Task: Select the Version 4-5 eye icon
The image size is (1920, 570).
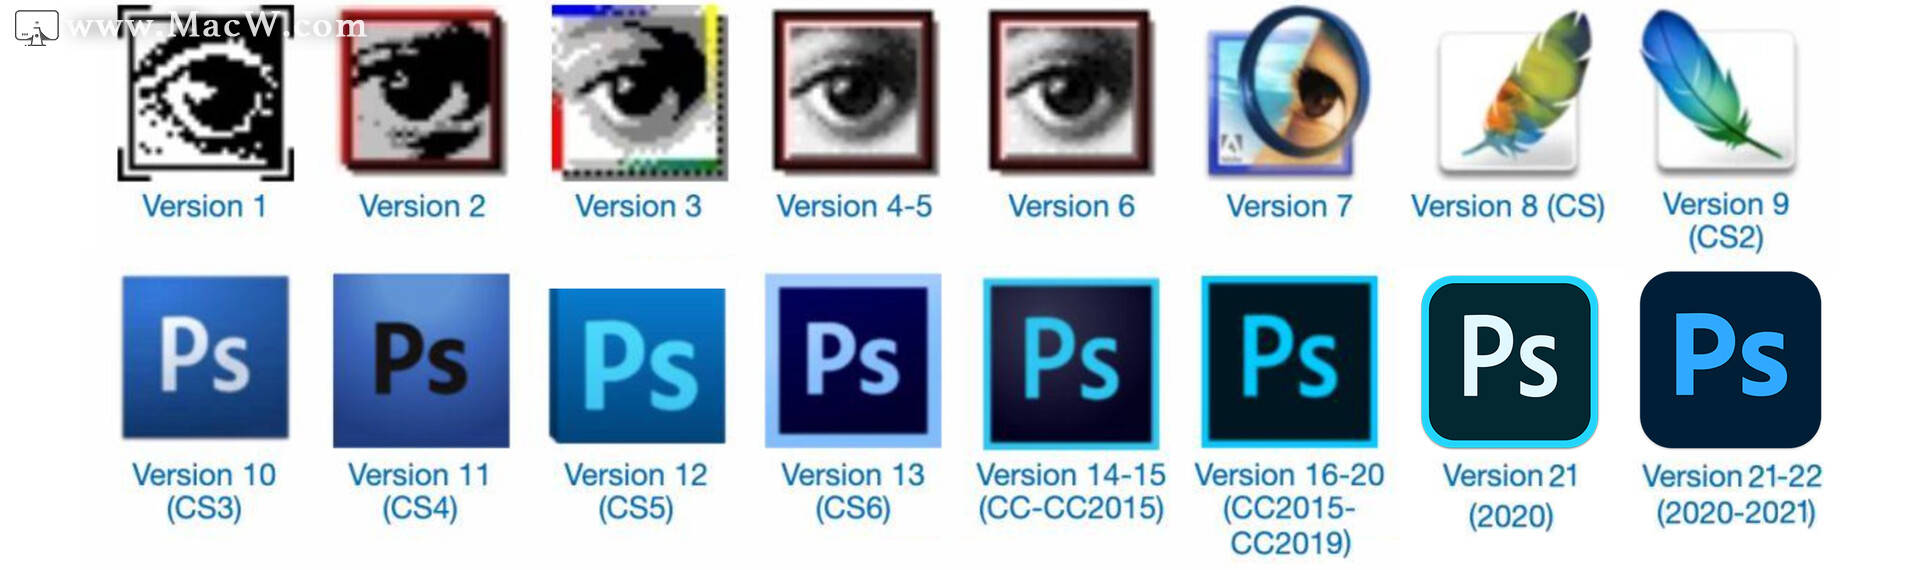Action: [853, 91]
